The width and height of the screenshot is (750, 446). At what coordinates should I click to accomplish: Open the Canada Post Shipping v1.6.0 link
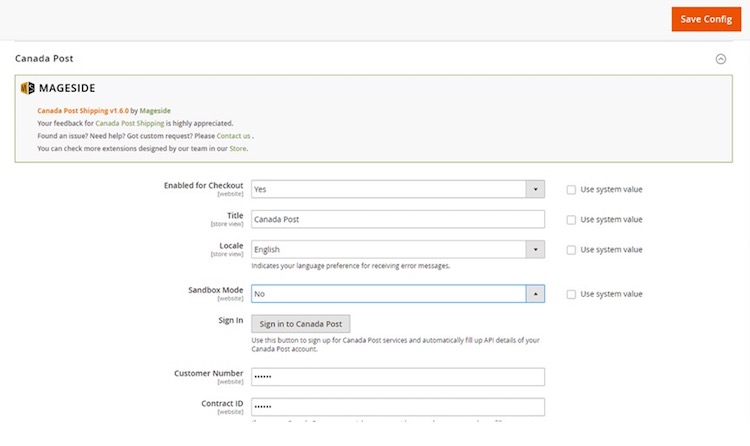click(x=83, y=111)
